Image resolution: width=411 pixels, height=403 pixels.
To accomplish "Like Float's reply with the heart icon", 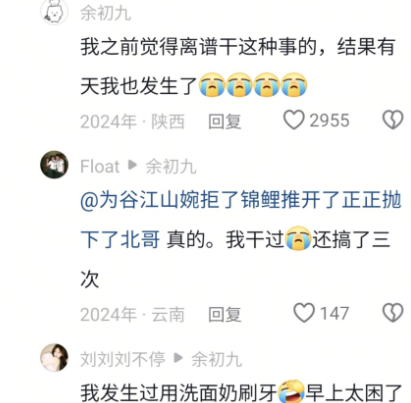I will [x=304, y=313].
